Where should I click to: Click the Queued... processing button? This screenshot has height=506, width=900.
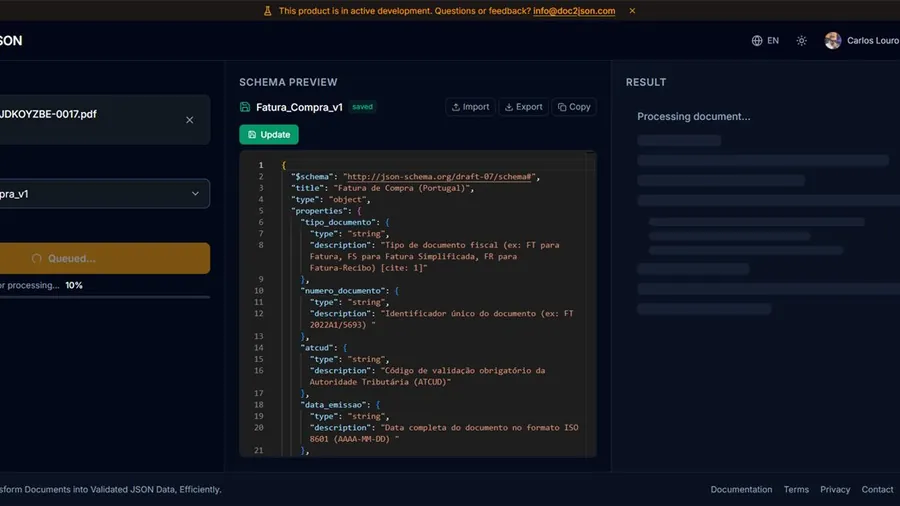(104, 258)
